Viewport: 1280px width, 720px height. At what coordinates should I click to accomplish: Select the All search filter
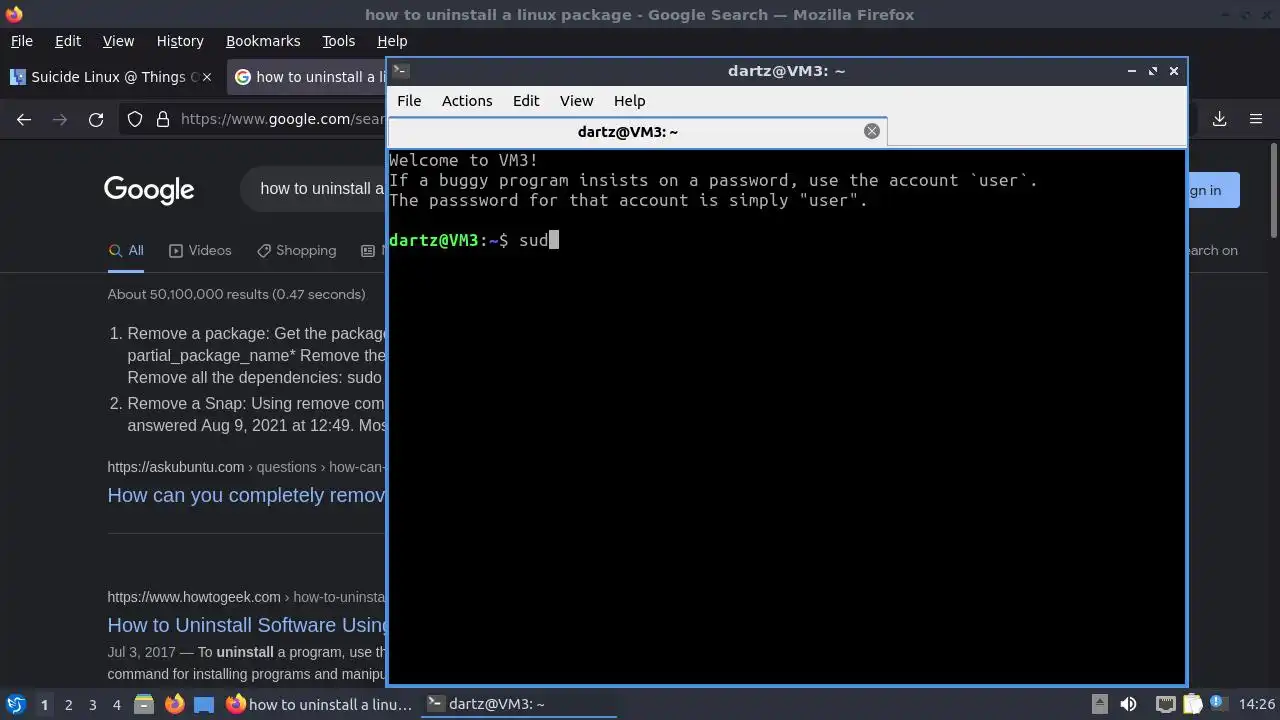pos(126,250)
